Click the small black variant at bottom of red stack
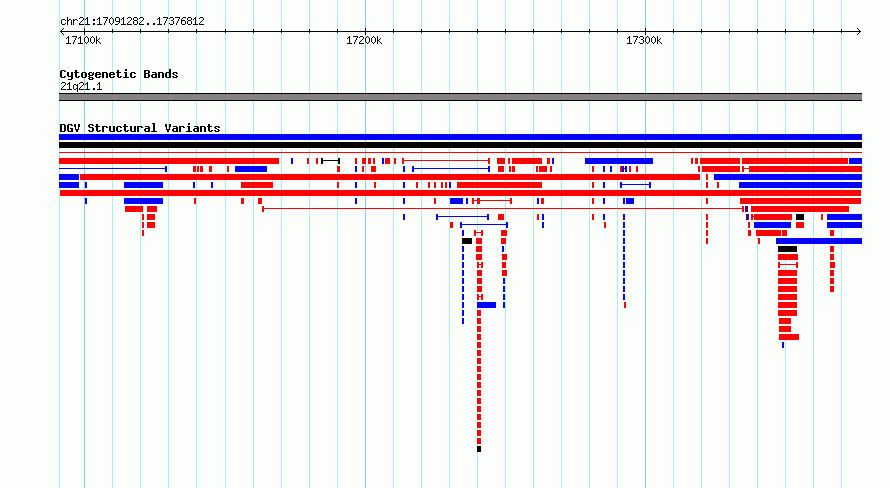The height and width of the screenshot is (488, 890). coord(479,449)
